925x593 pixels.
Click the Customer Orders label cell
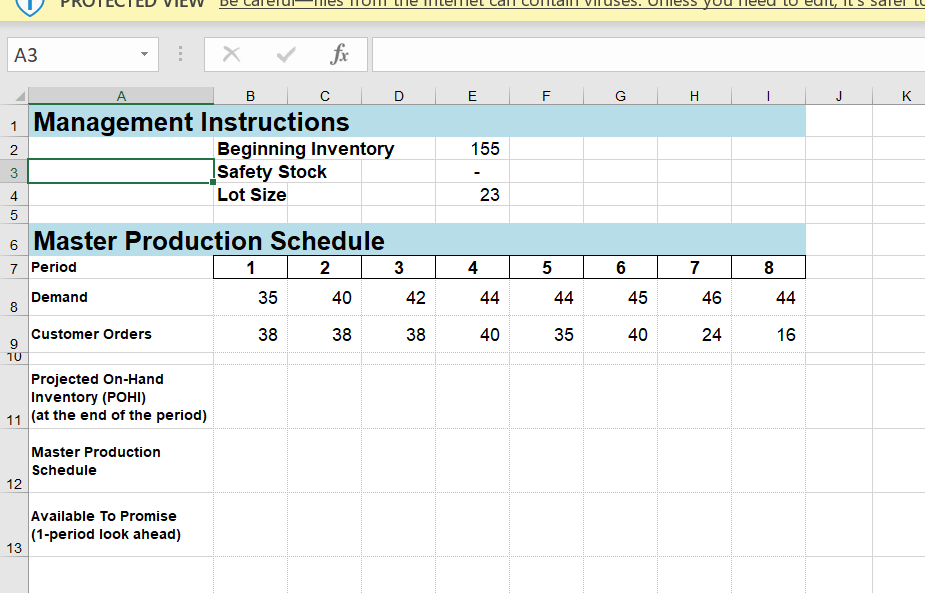click(x=121, y=334)
